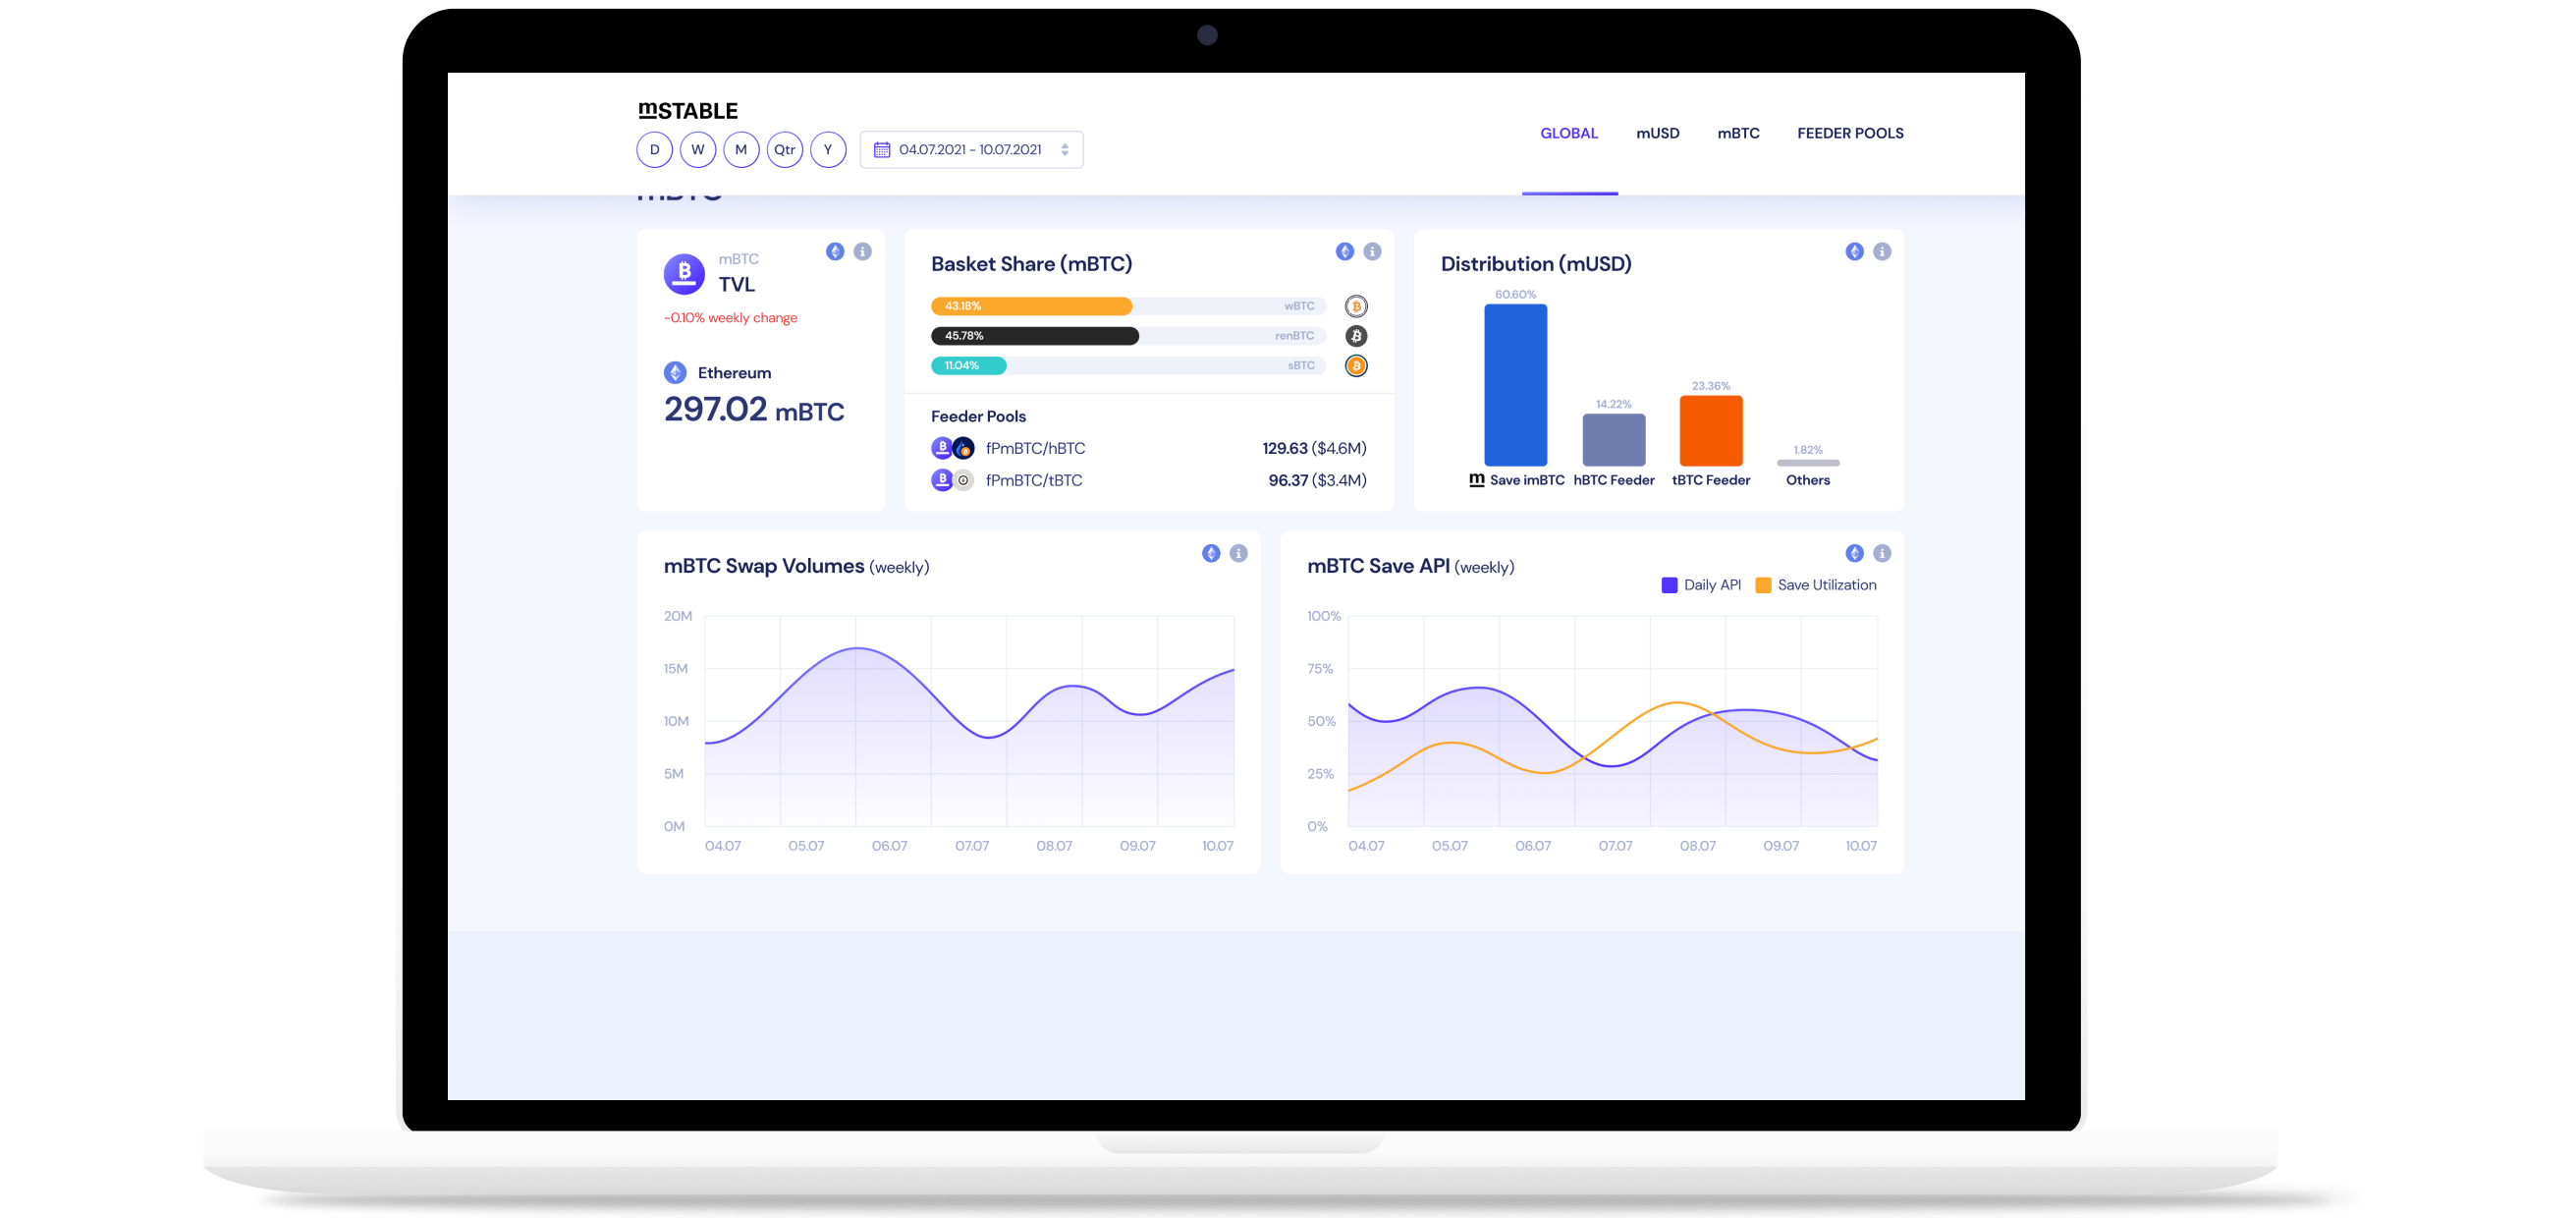Viewport: 2576px width, 1219px height.
Task: Click the 297.02 mBTC value
Action: pos(754,409)
